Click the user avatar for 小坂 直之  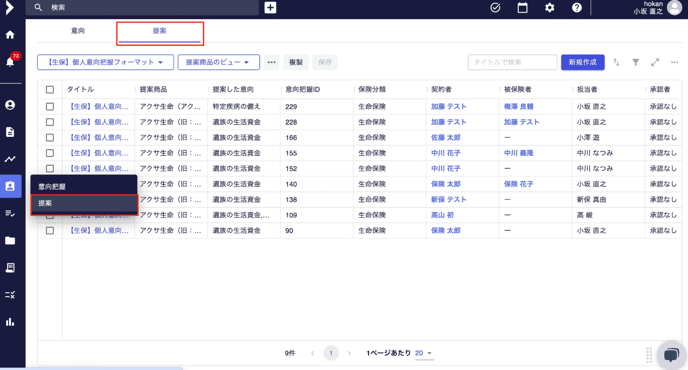pos(675,7)
